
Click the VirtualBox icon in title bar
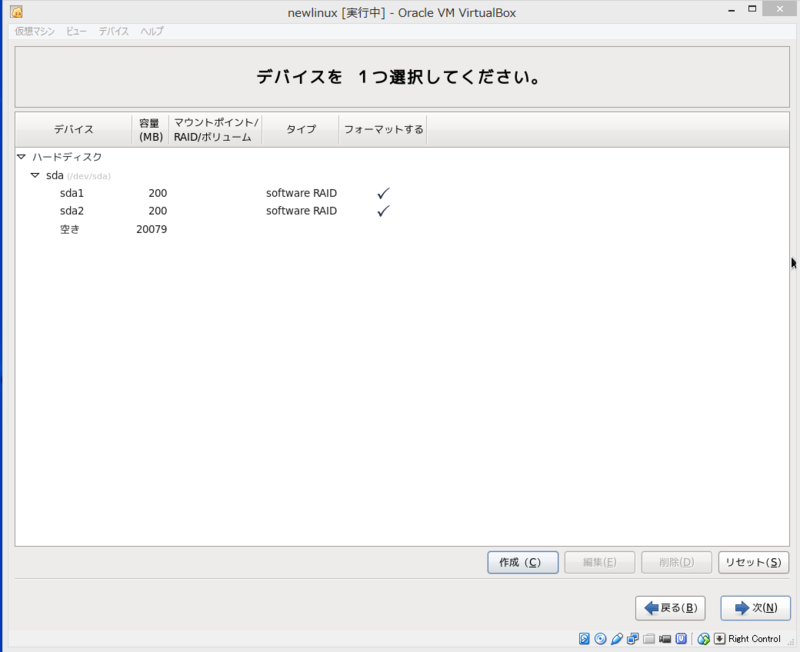point(16,12)
